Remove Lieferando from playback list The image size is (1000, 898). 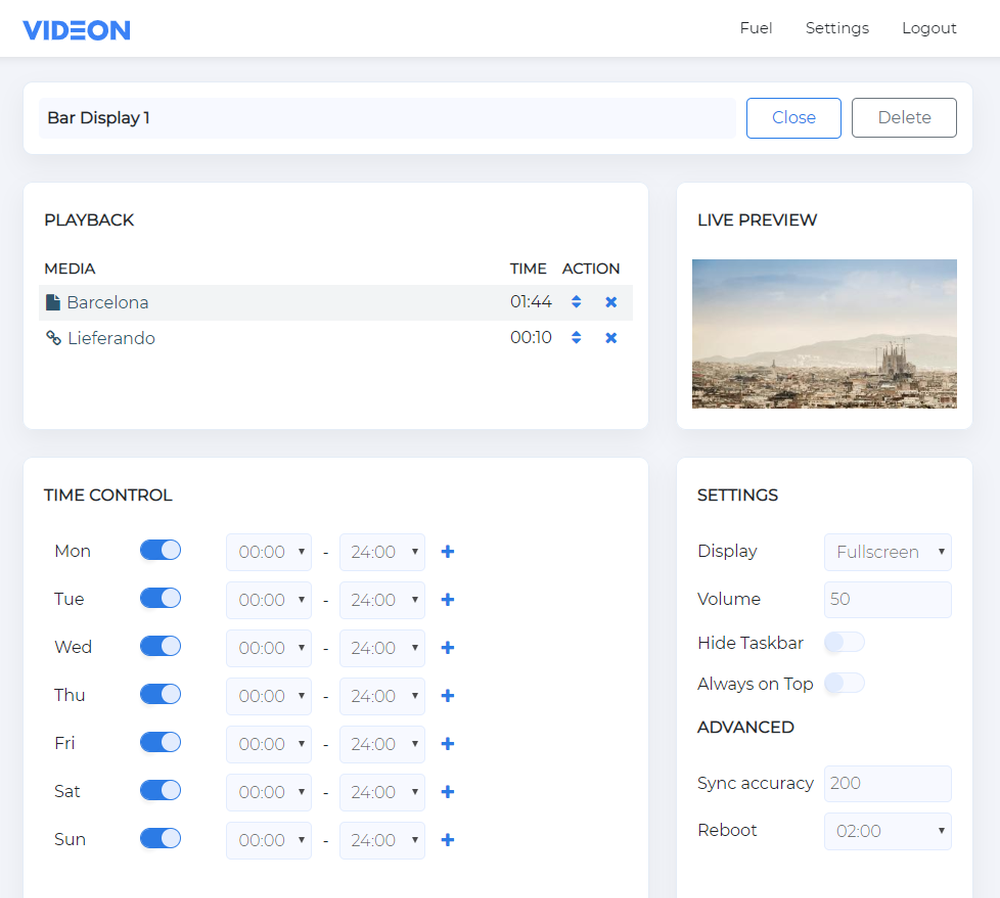point(611,337)
